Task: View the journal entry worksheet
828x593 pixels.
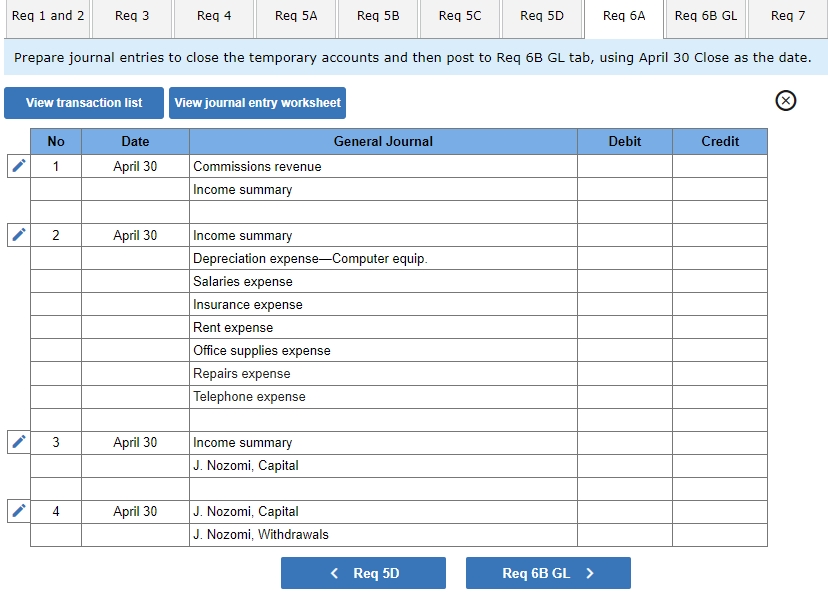Action: (259, 102)
